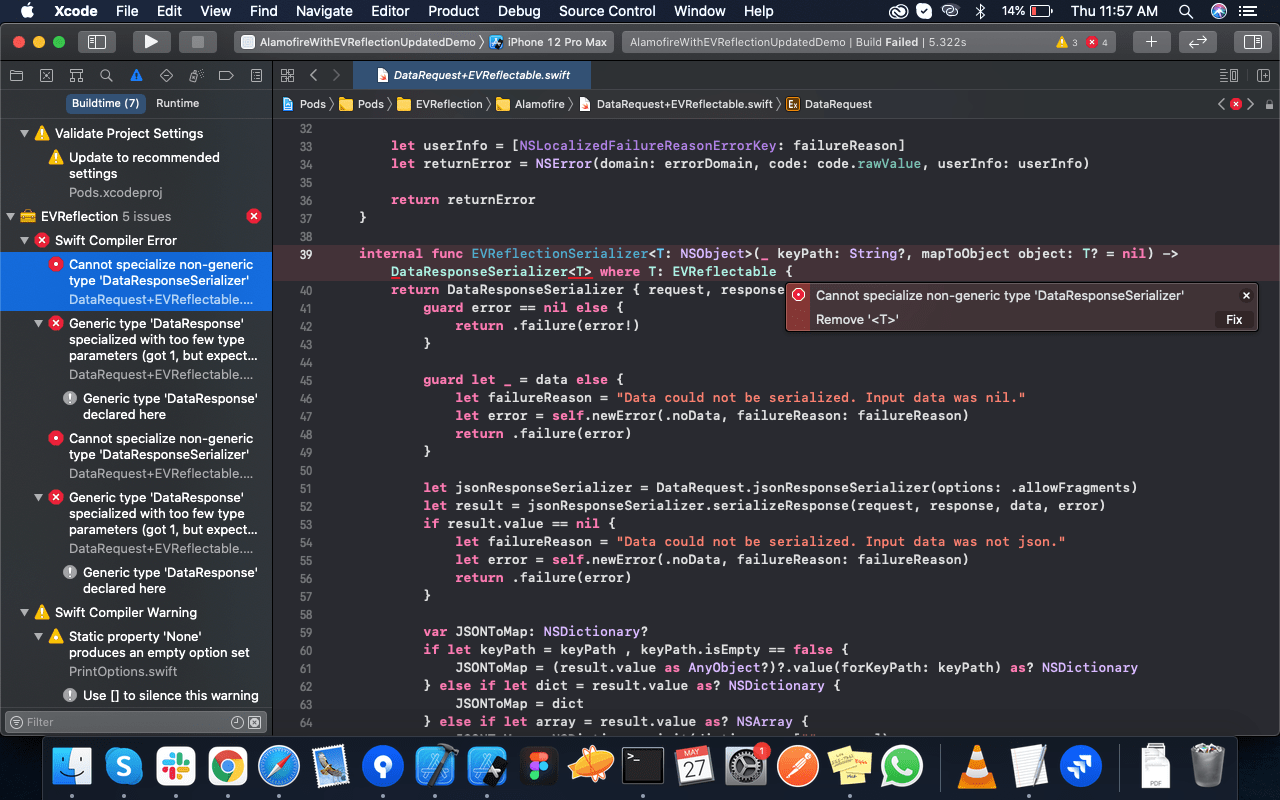Toggle the Inspectors panel visibility
The image size is (1280, 800).
click(x=1251, y=42)
